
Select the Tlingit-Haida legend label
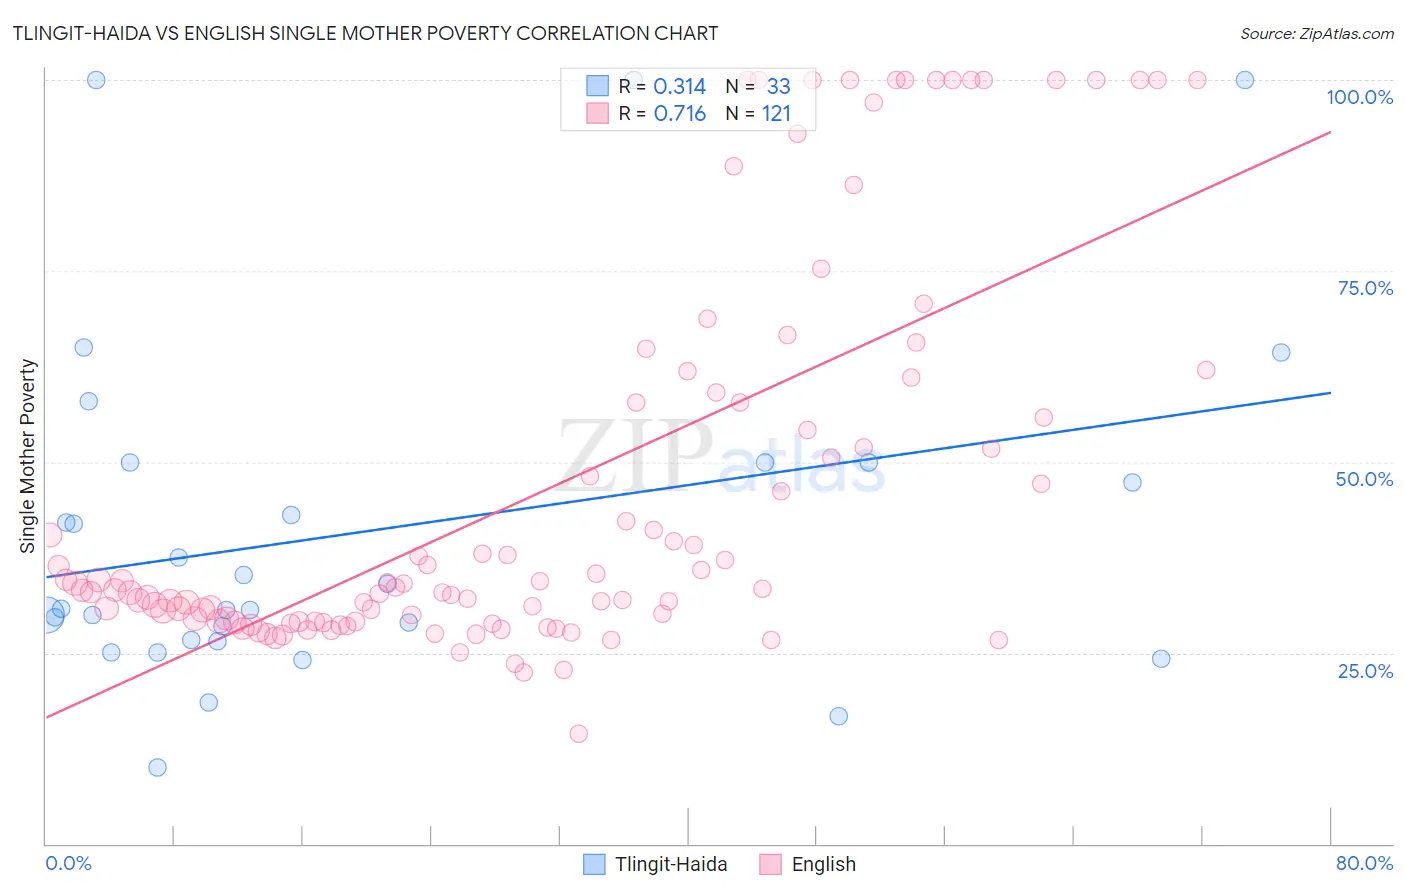tap(671, 864)
